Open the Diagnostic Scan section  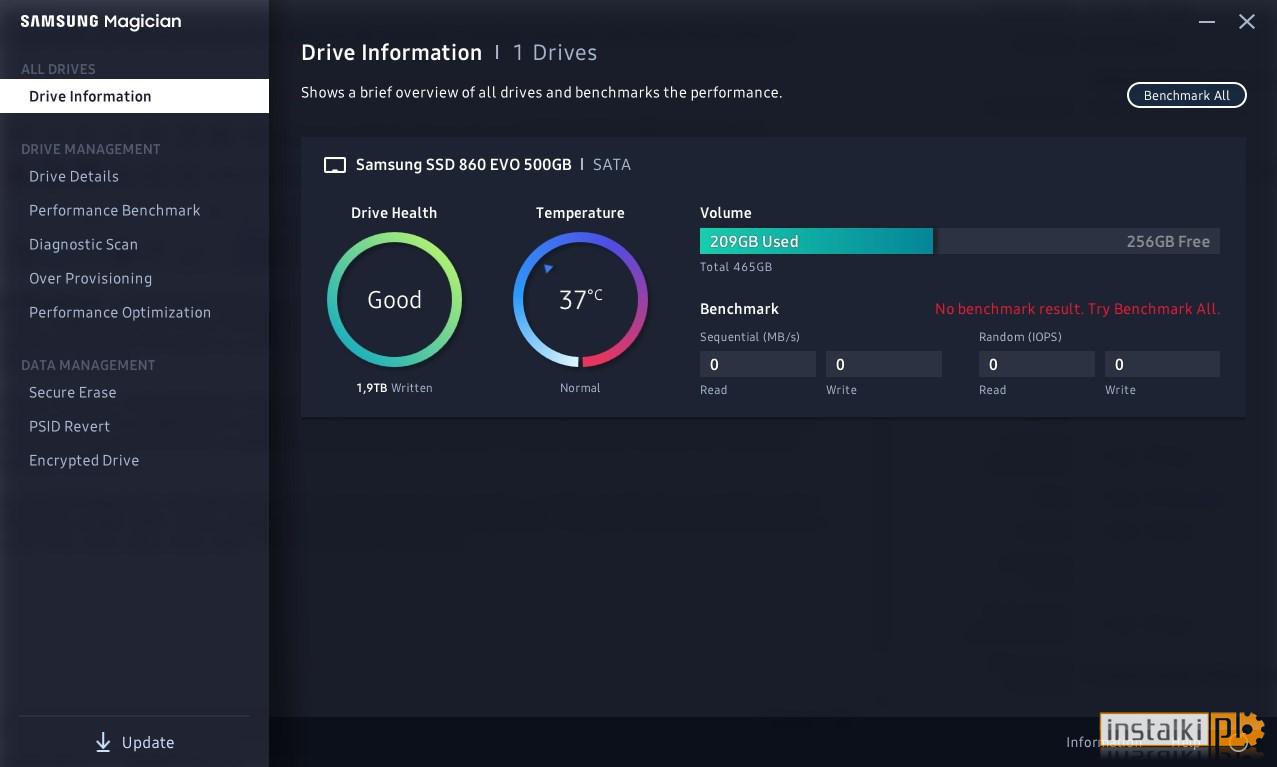[x=83, y=244]
